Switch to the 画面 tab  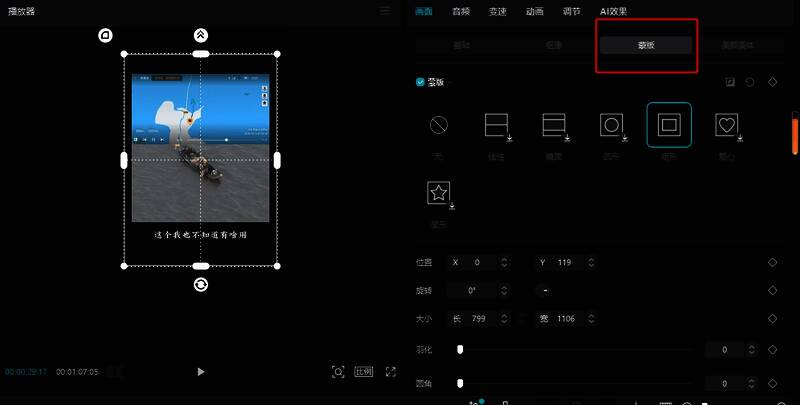[424, 11]
